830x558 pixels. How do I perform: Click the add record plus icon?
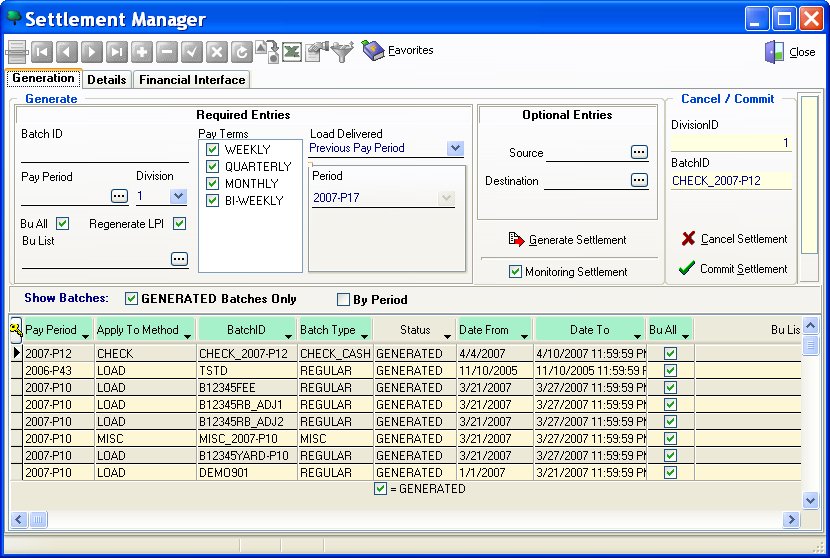tap(142, 51)
